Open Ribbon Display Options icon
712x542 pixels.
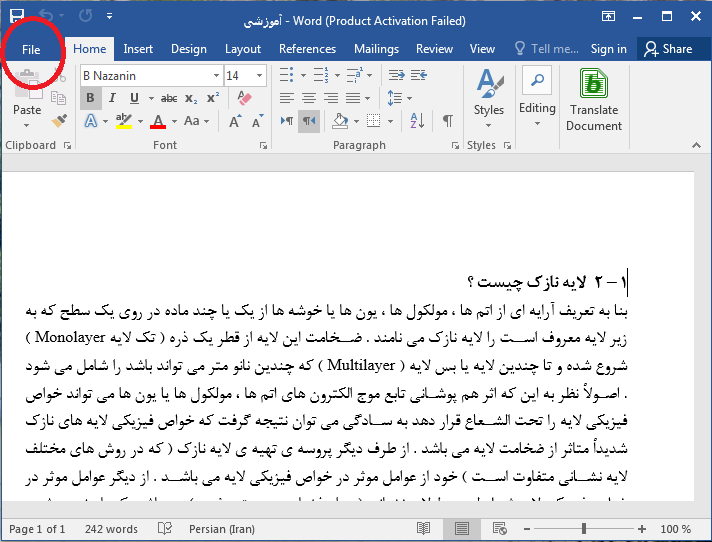608,16
